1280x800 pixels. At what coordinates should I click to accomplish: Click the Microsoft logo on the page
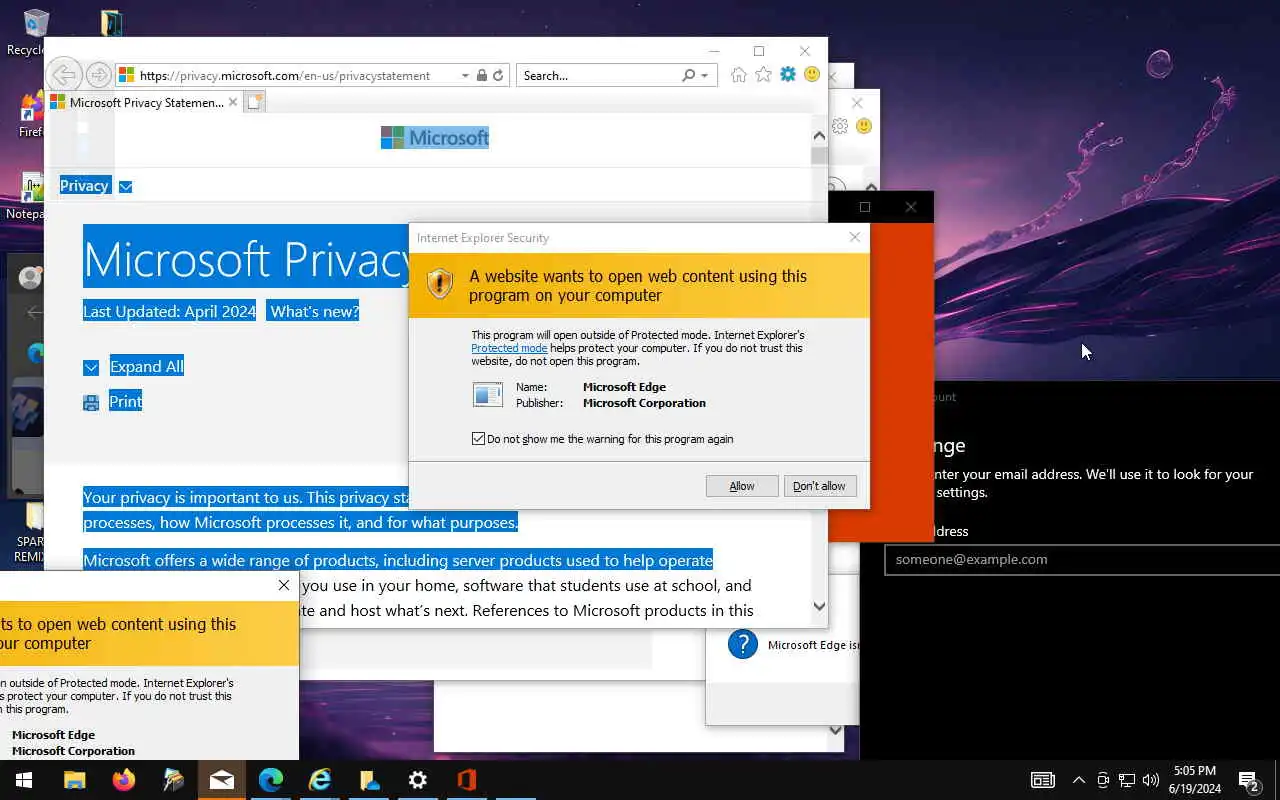pyautogui.click(x=435, y=138)
